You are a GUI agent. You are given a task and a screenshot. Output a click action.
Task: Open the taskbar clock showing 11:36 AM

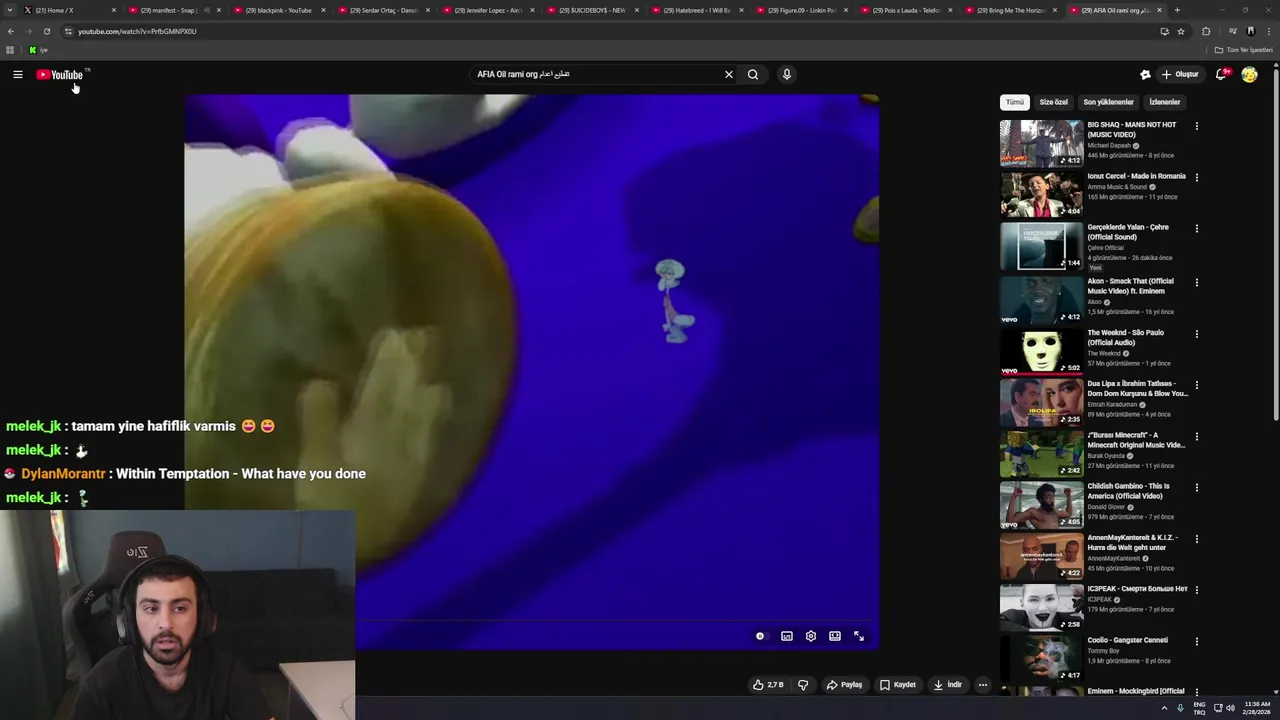click(1257, 708)
